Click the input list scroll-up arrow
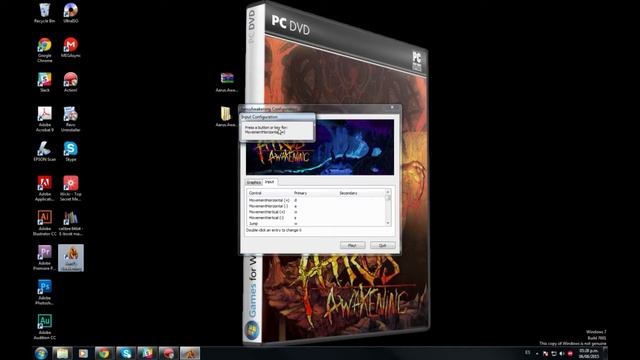This screenshot has height=360, width=640. [x=388, y=192]
